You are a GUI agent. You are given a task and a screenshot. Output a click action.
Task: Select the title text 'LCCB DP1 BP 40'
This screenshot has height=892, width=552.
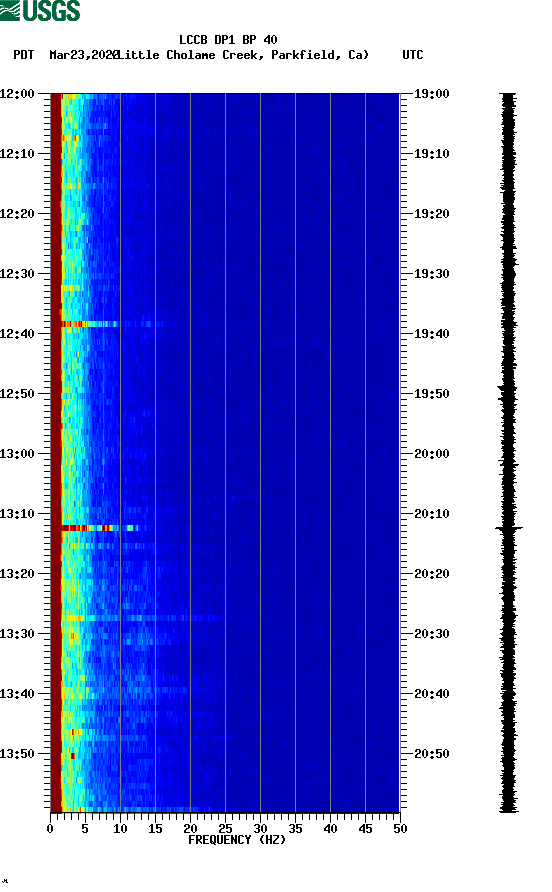pyautogui.click(x=228, y=40)
